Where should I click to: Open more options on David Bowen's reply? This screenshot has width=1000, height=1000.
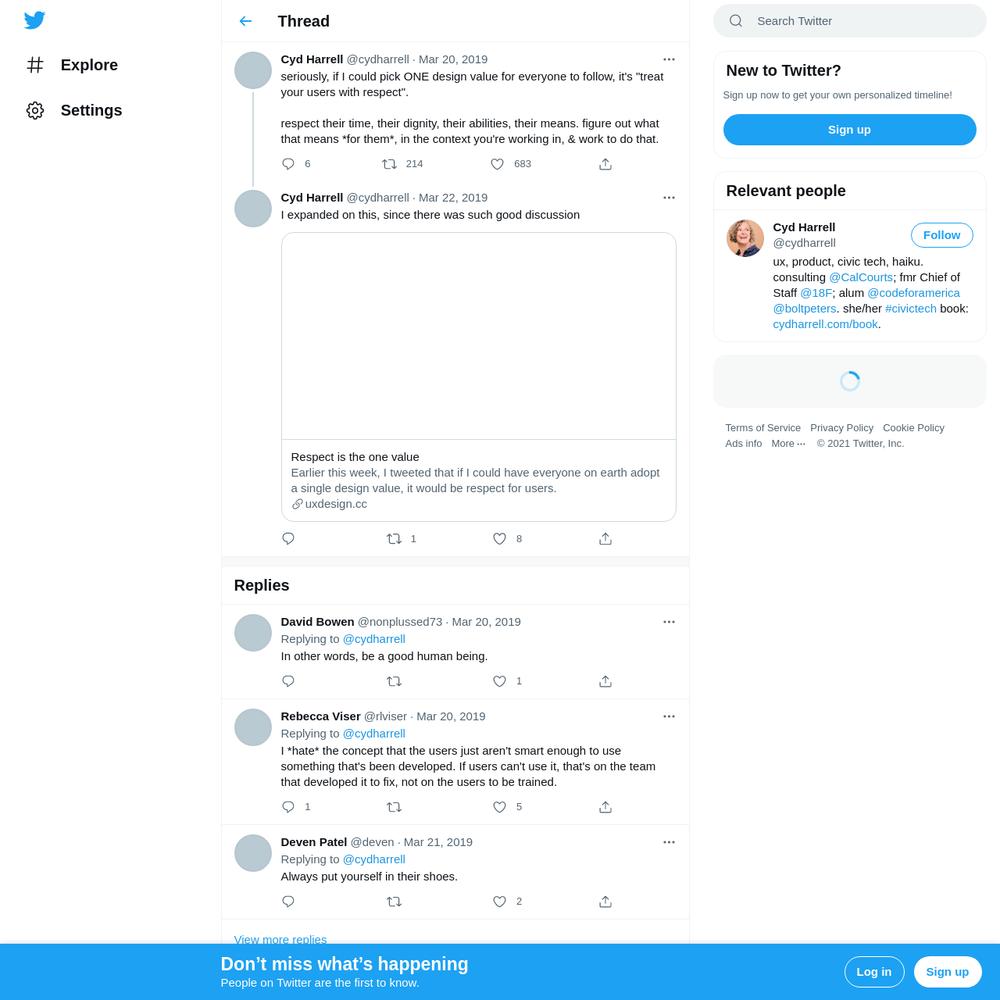(668, 622)
